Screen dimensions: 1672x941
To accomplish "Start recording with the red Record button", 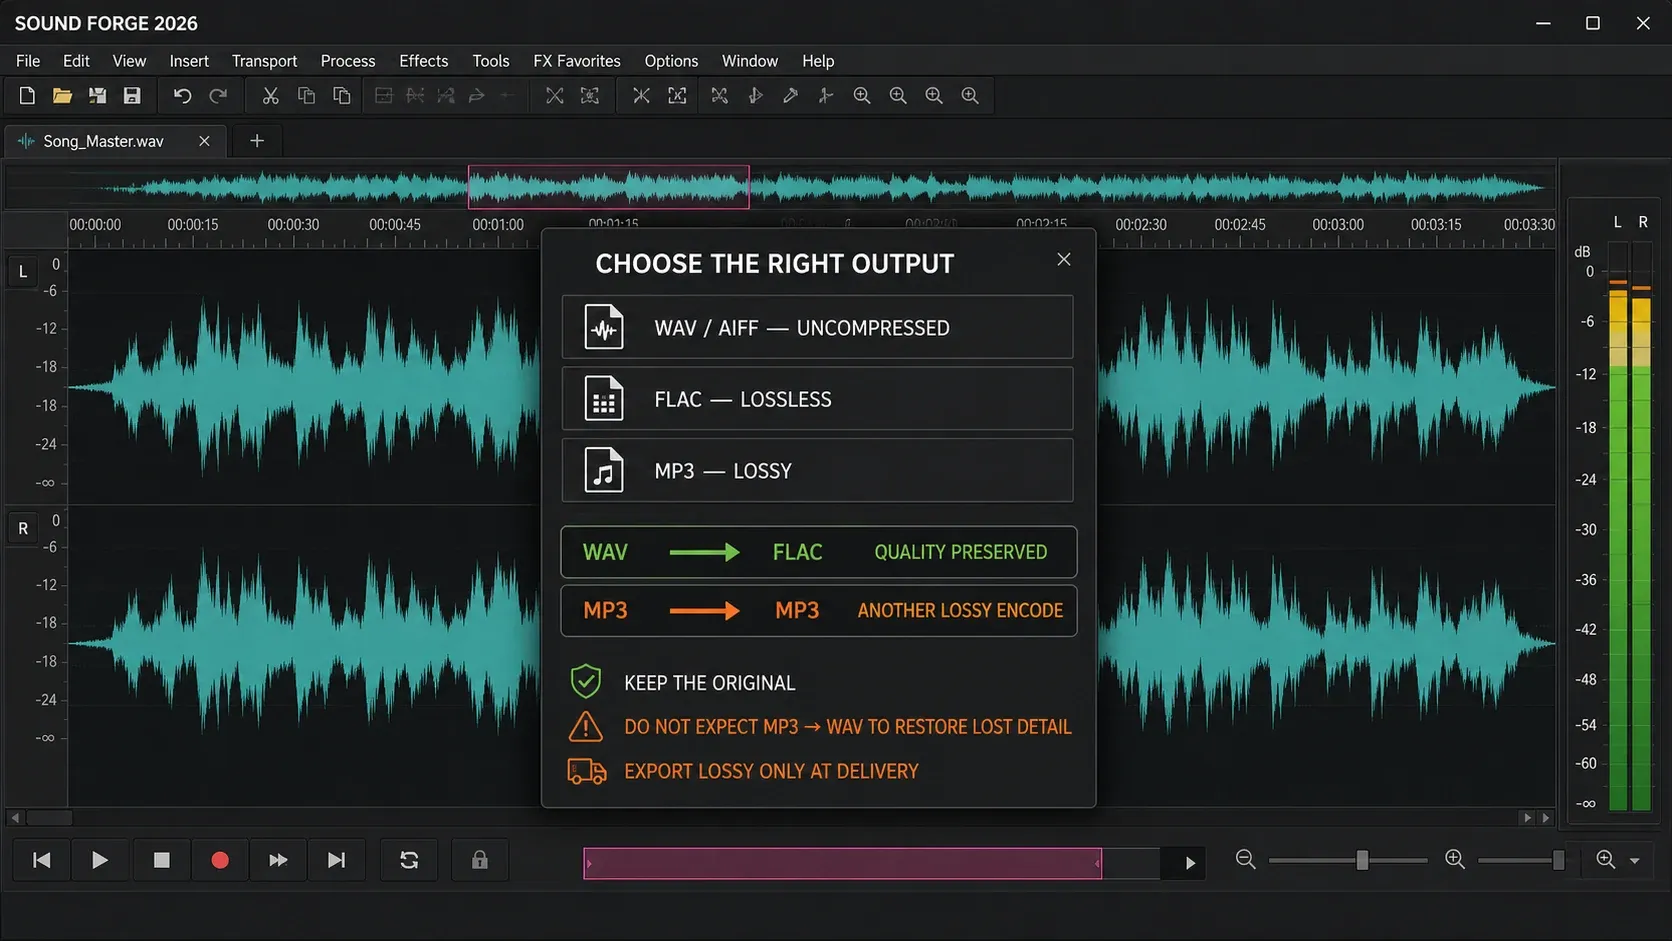I will [220, 860].
